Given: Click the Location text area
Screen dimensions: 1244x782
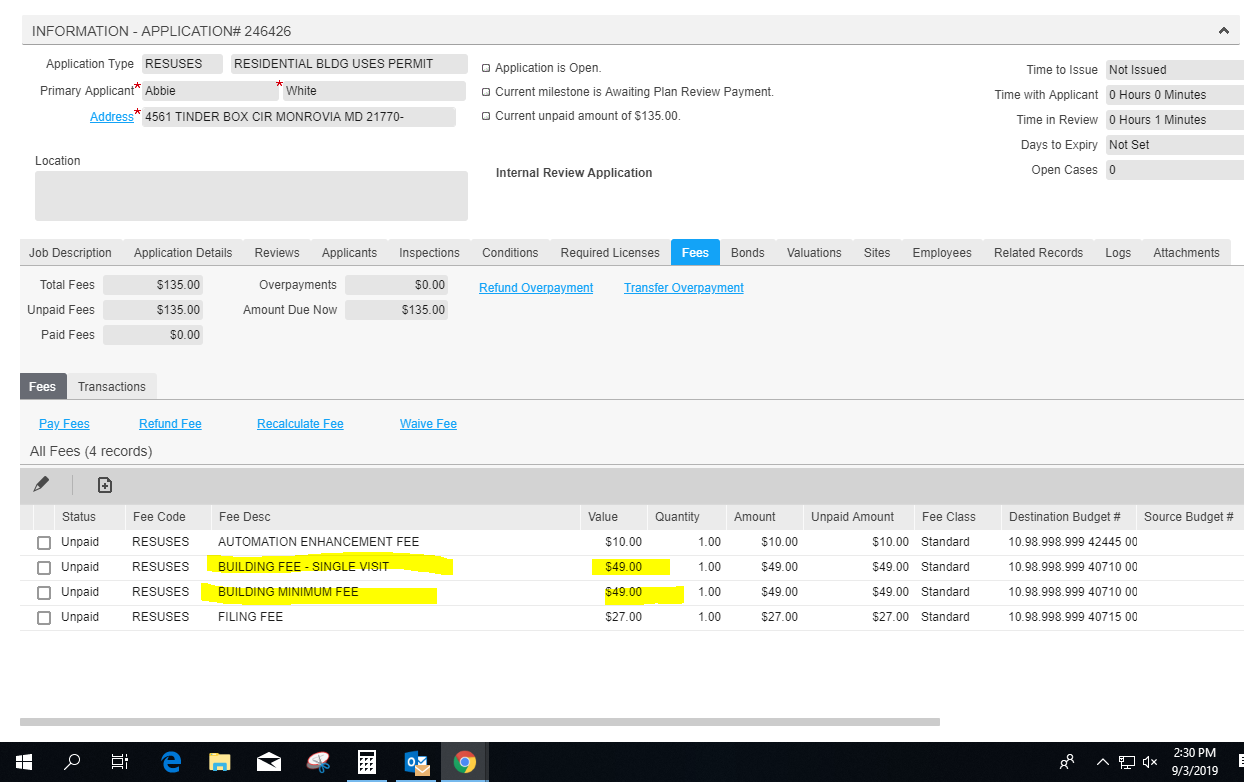Looking at the screenshot, I should pos(251,196).
